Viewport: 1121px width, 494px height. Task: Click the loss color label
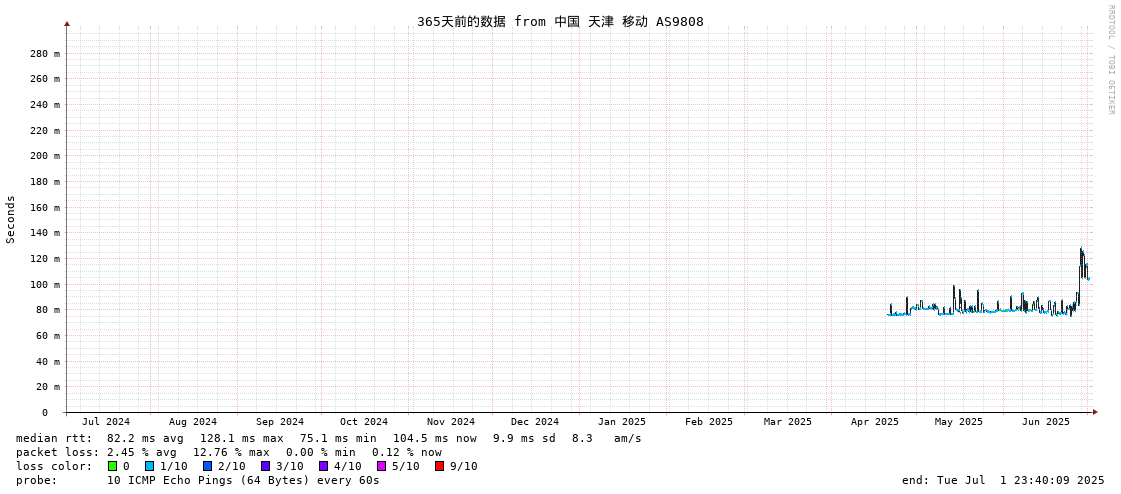[x=54, y=466]
